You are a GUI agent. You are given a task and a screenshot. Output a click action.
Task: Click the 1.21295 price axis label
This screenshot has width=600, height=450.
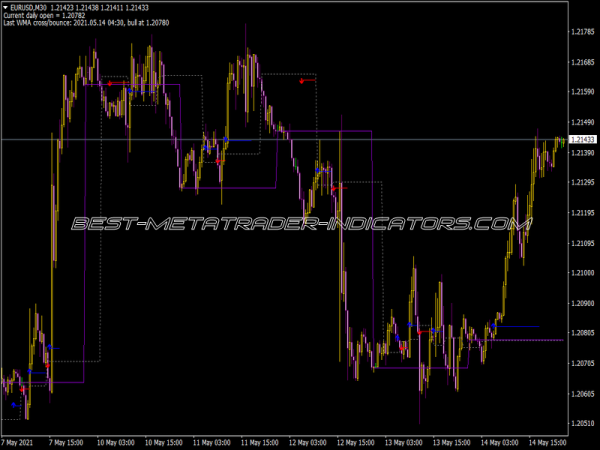pos(582,182)
